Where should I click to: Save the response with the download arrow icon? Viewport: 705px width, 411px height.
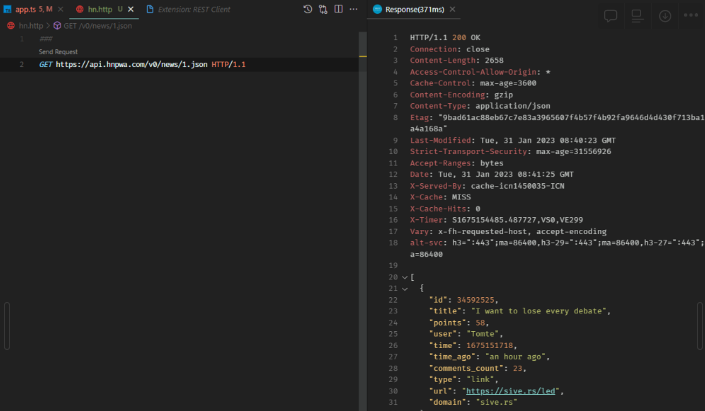pos(665,16)
